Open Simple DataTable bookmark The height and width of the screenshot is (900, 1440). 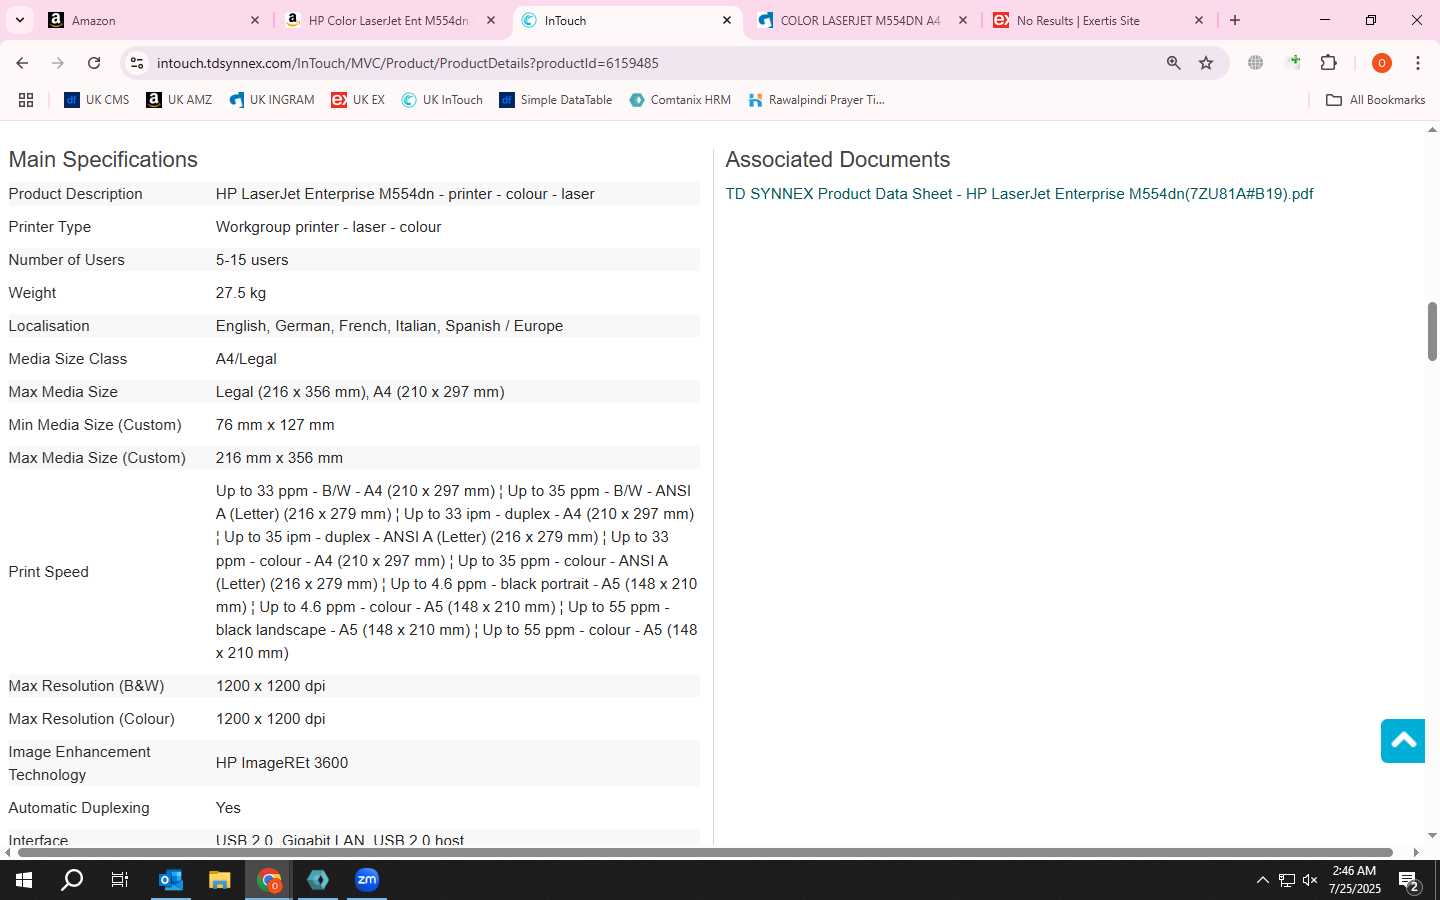pos(555,100)
